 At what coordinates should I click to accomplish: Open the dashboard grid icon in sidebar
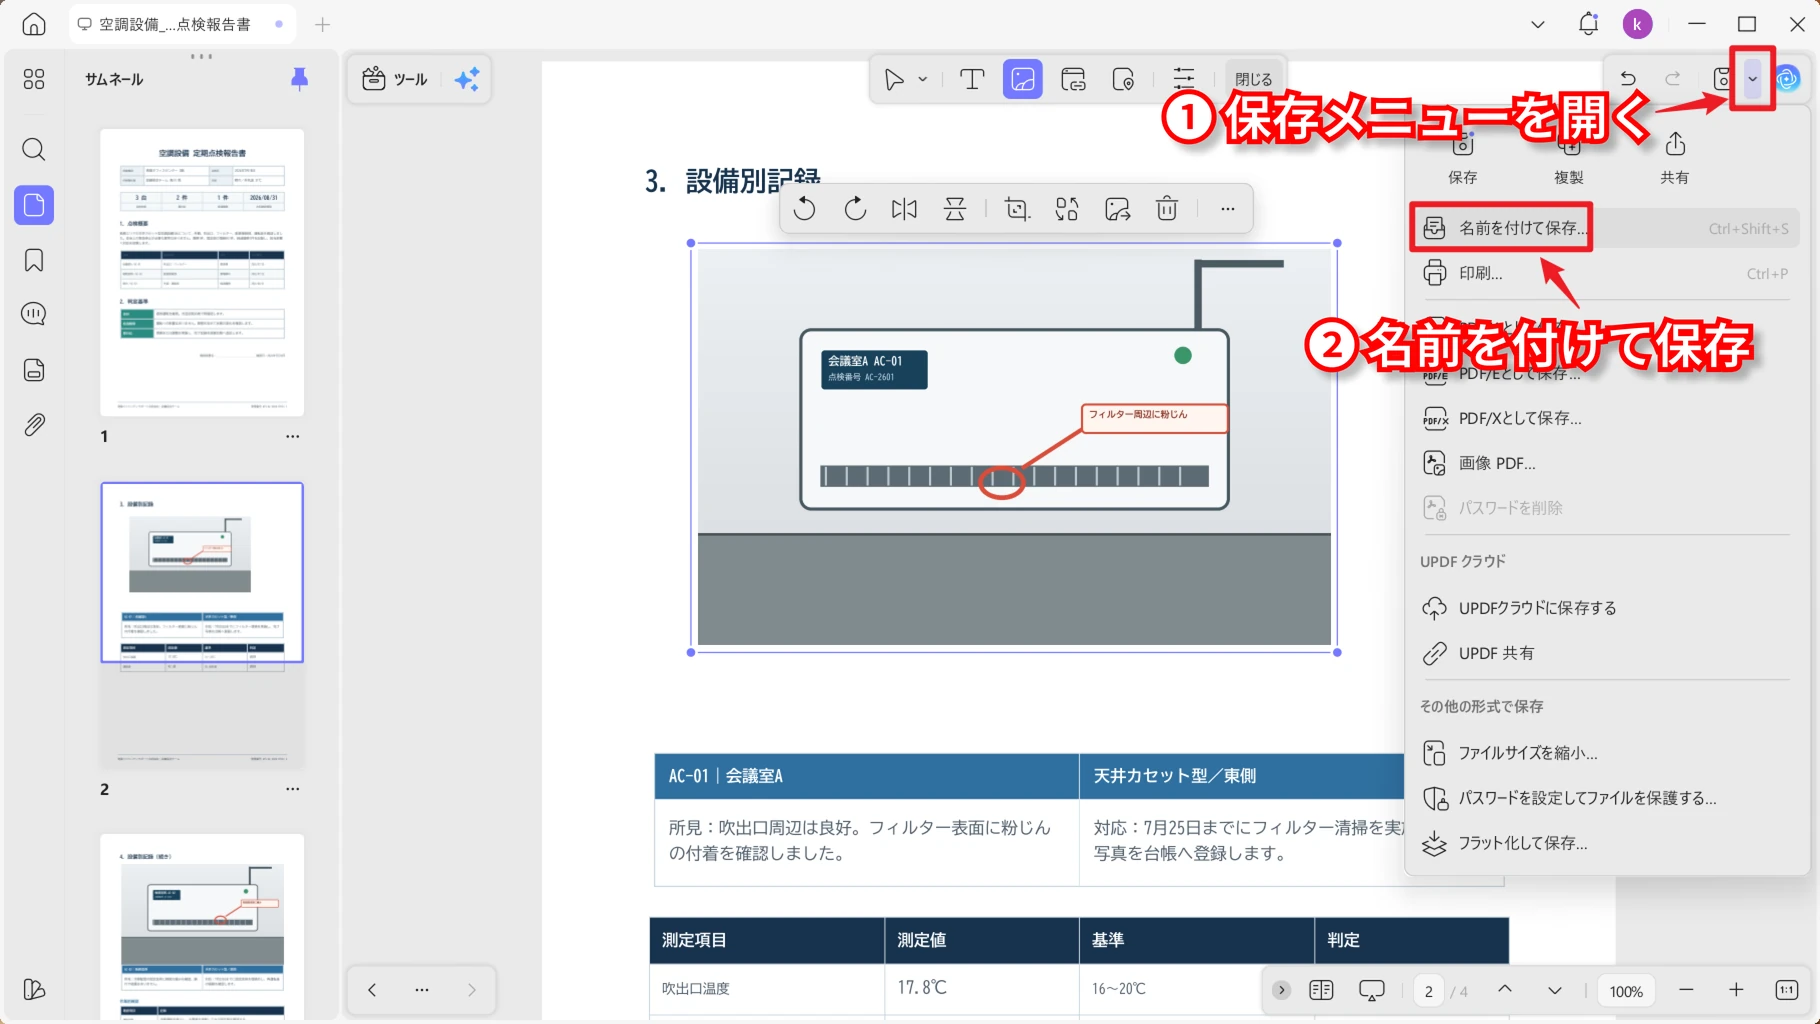[34, 79]
